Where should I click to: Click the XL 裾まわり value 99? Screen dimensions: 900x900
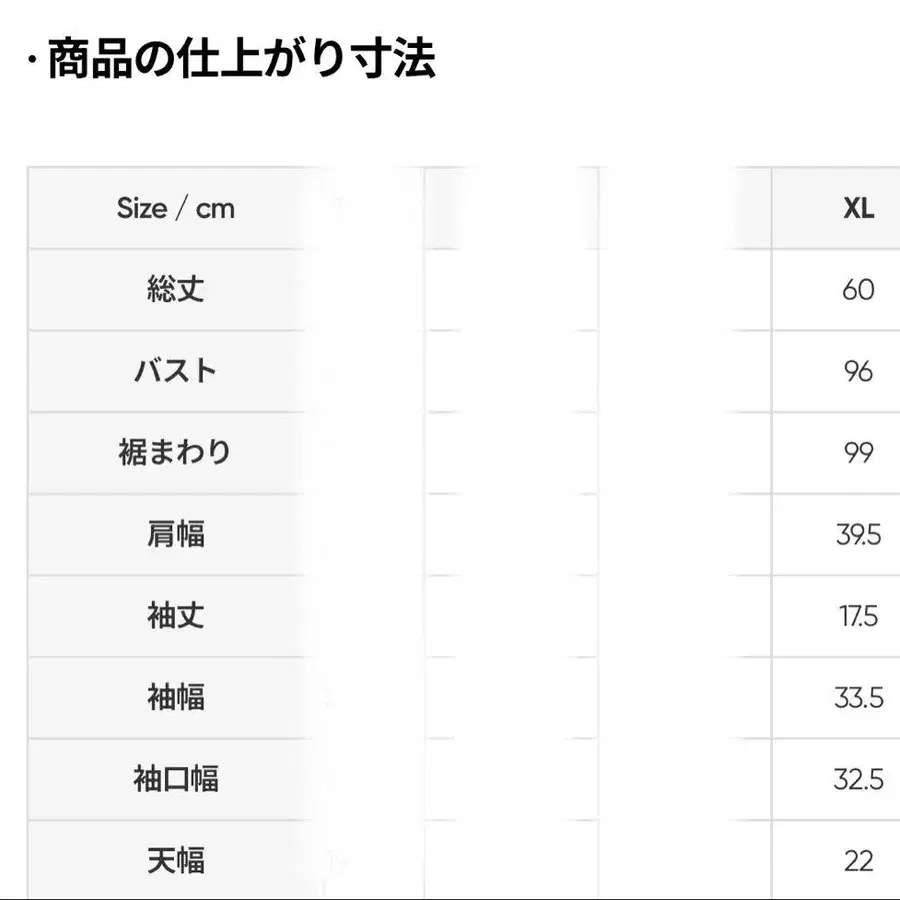click(858, 452)
